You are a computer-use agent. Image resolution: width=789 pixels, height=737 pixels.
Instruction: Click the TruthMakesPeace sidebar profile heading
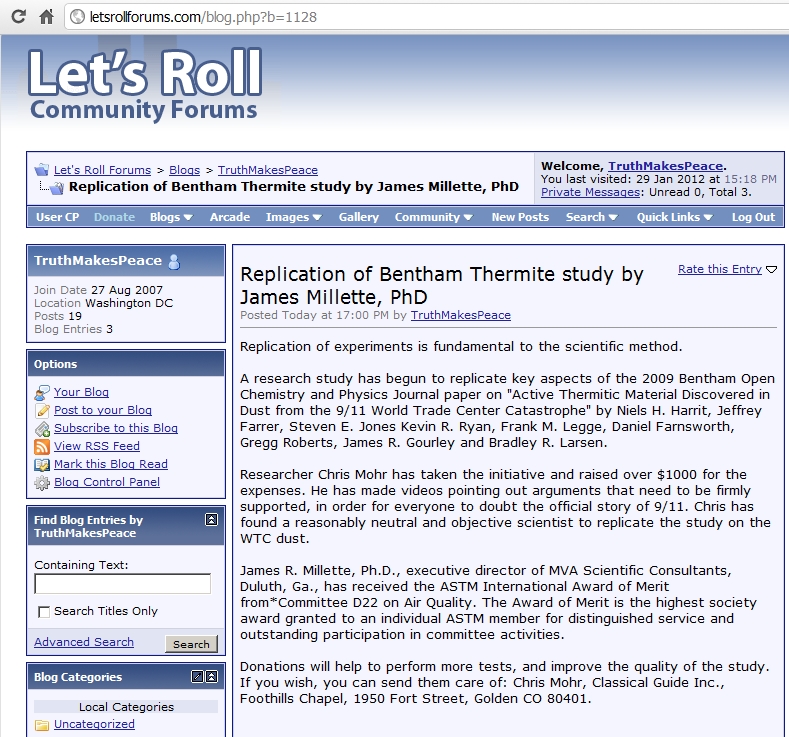click(98, 261)
